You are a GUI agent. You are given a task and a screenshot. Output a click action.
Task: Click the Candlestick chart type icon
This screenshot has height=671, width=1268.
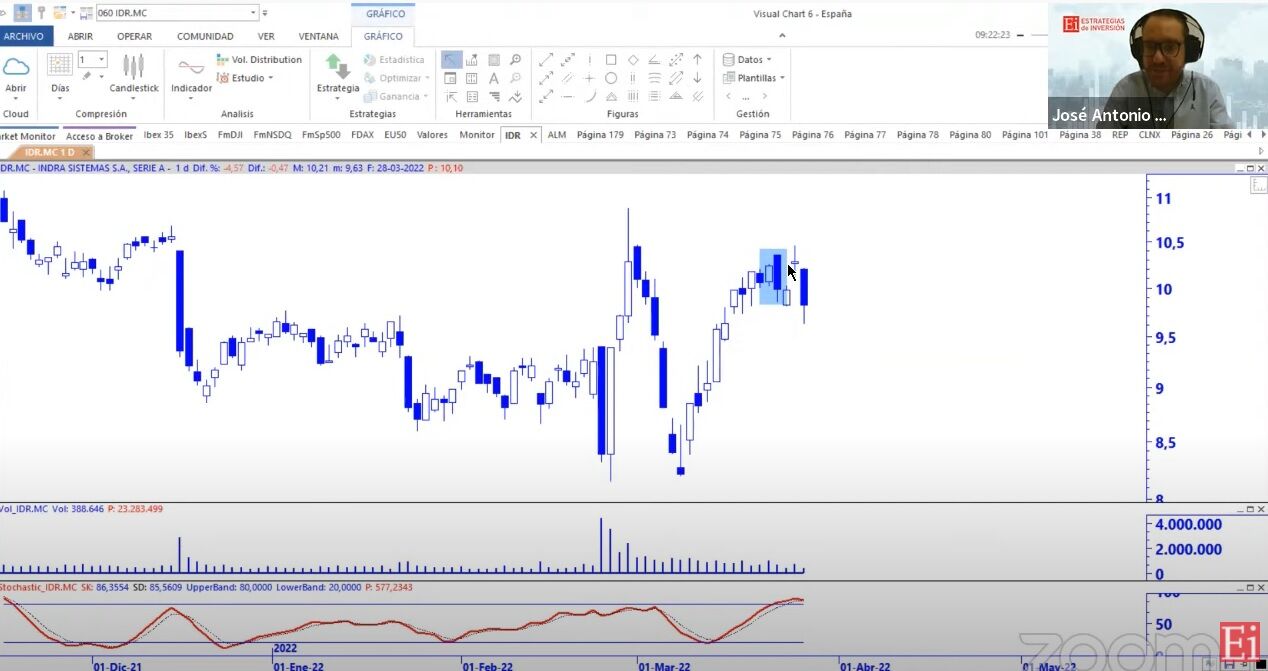click(x=134, y=66)
